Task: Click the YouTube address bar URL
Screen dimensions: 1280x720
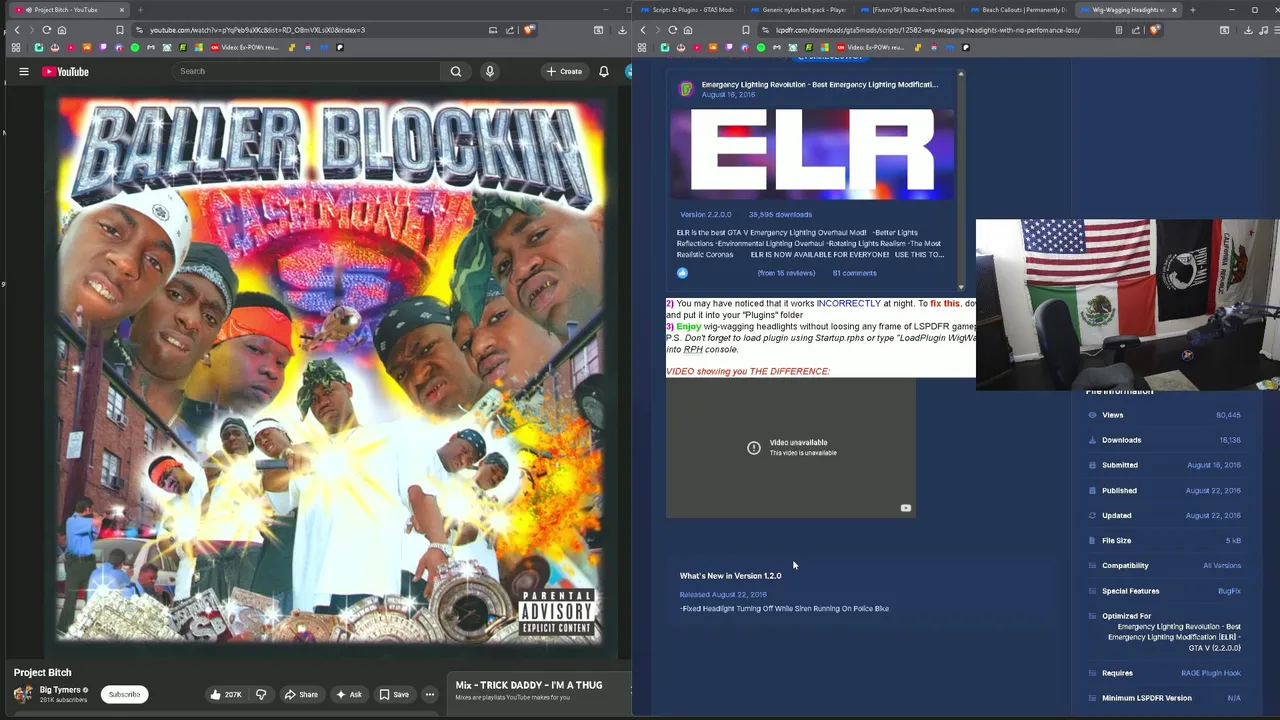Action: pos(257,30)
